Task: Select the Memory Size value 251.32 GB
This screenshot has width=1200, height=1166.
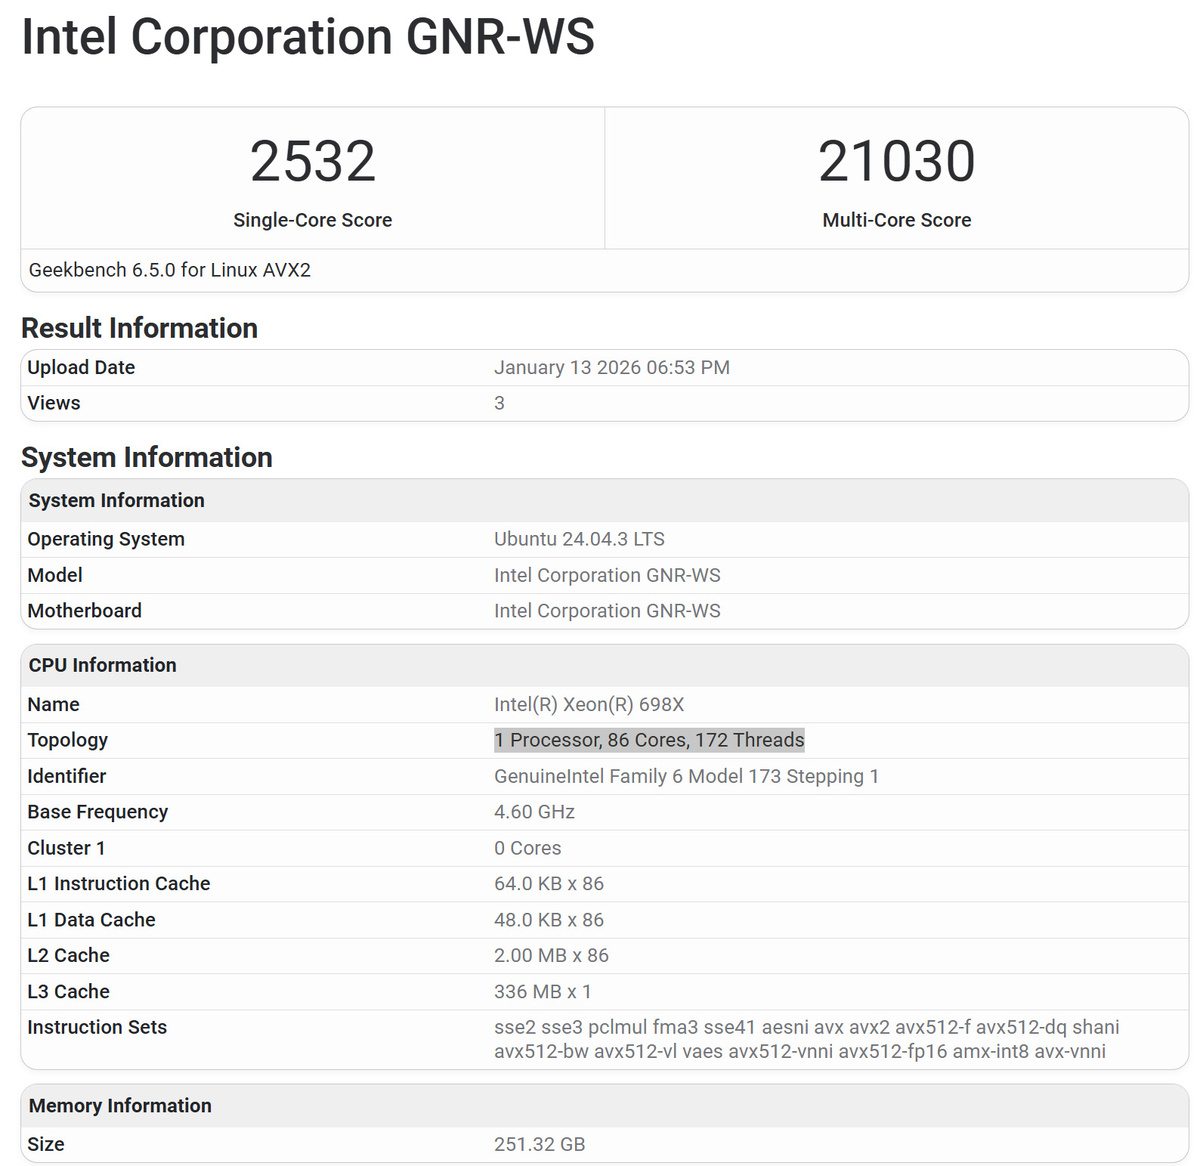Action: coord(538,1143)
